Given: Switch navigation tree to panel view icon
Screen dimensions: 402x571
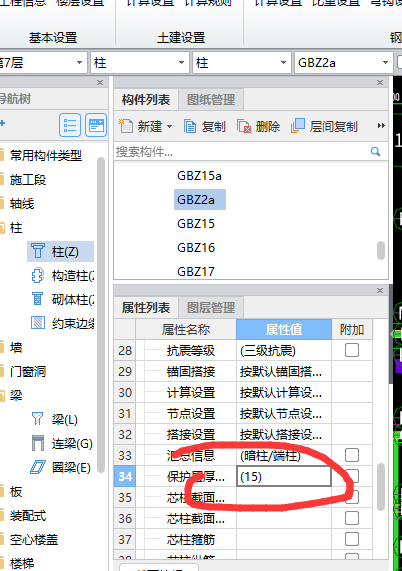Looking at the screenshot, I should click(96, 125).
